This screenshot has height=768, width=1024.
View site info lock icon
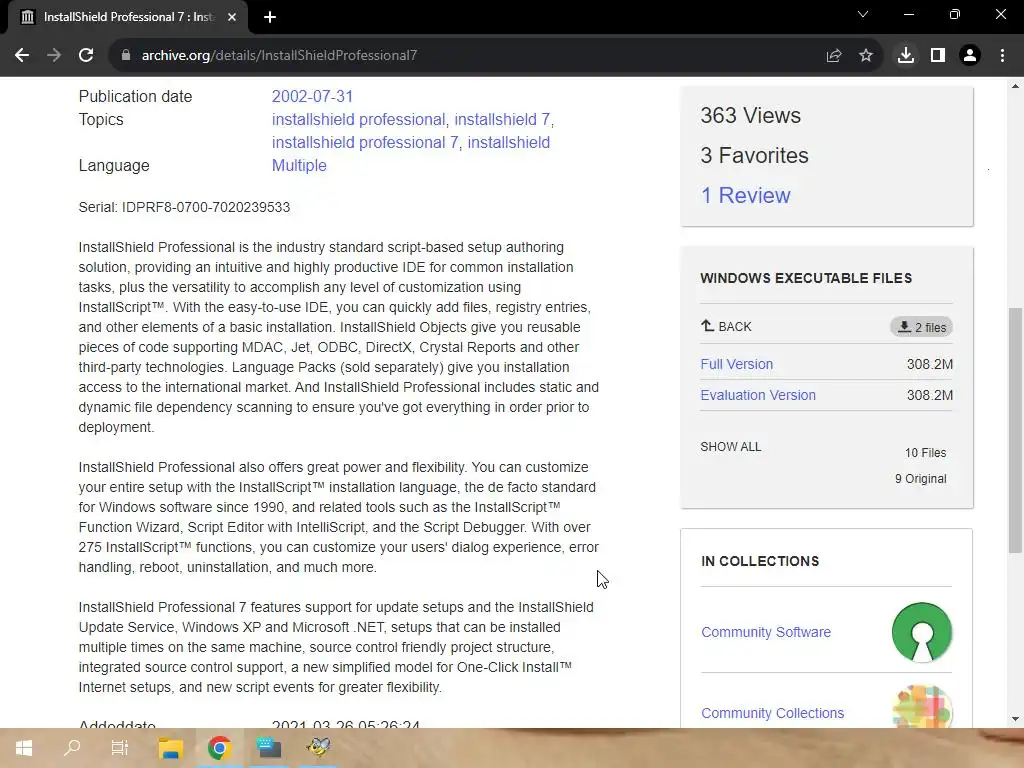point(126,56)
